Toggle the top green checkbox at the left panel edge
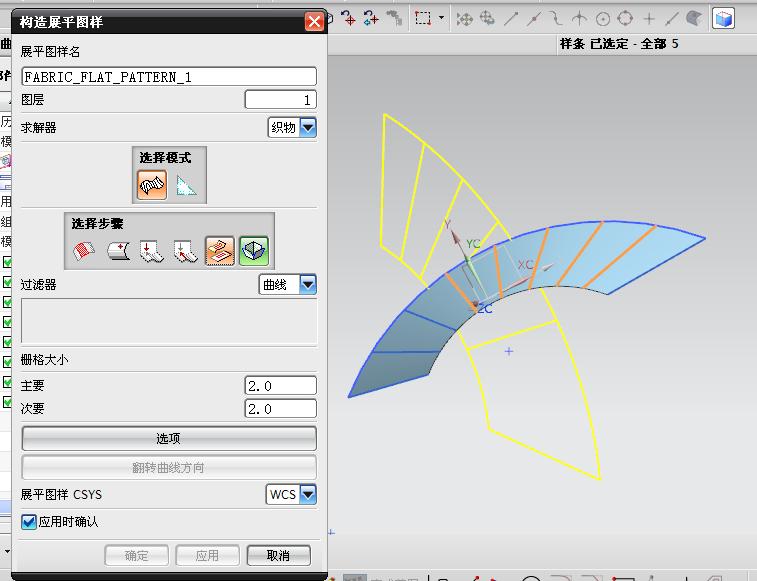 pyautogui.click(x=7, y=262)
